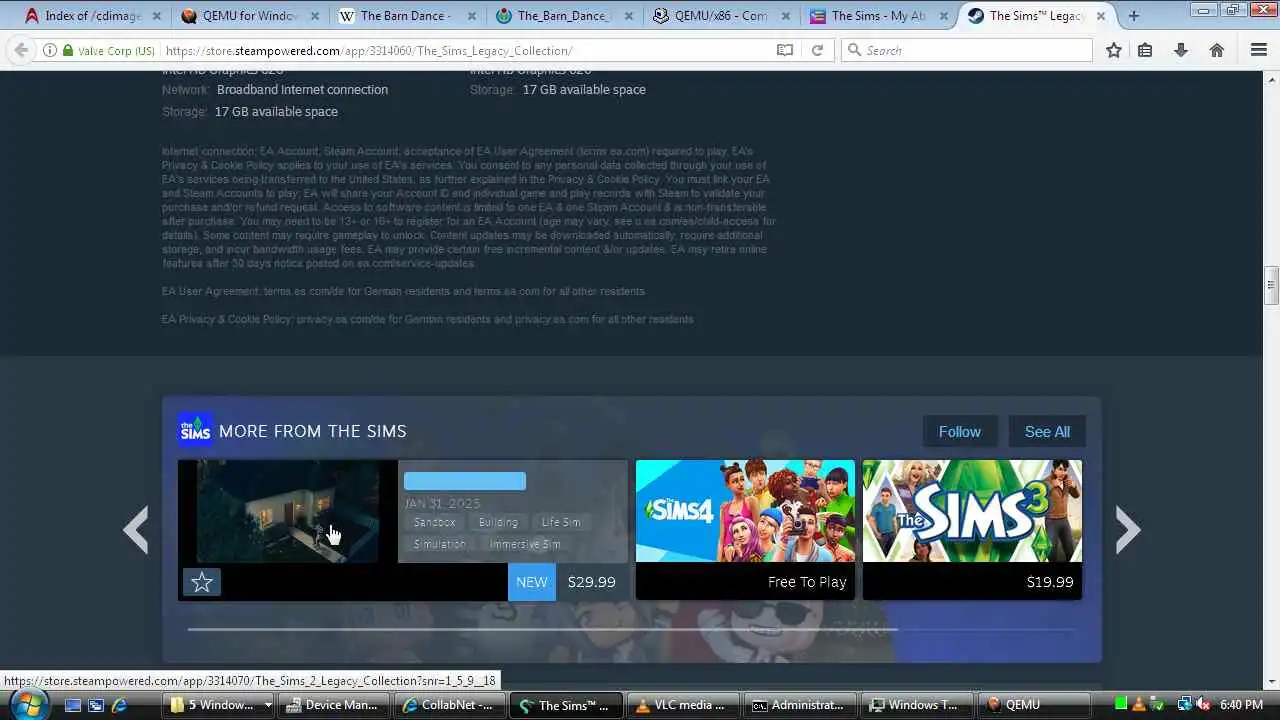Go back with the browser back arrow
Image resolution: width=1280 pixels, height=720 pixels.
pyautogui.click(x=21, y=50)
